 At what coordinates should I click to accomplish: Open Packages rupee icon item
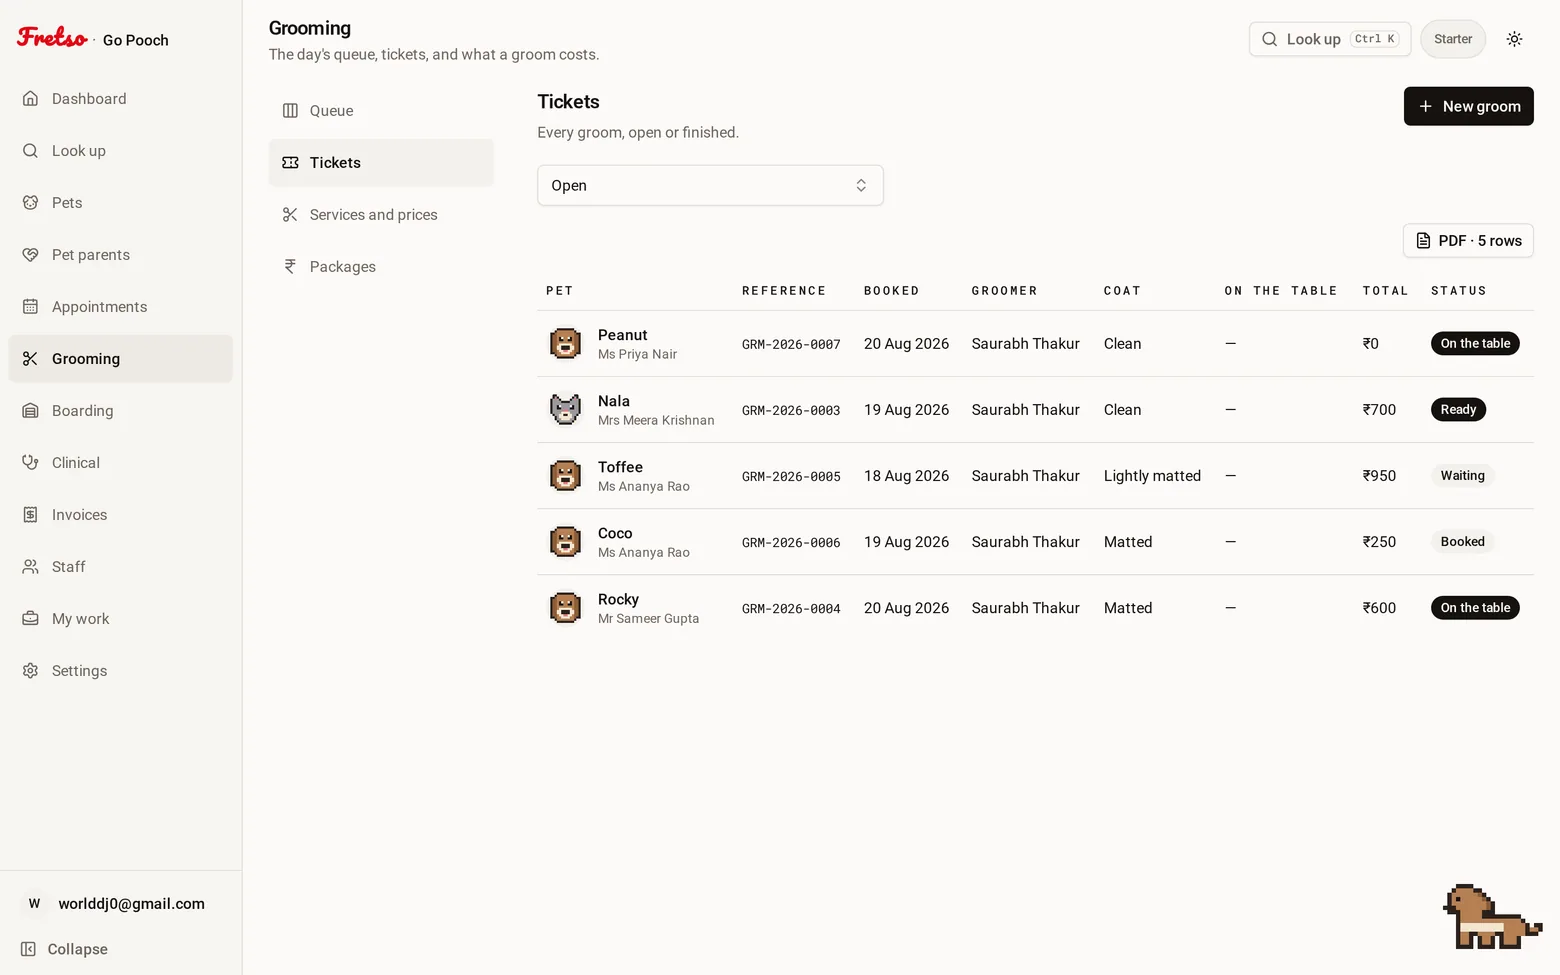pos(290,266)
